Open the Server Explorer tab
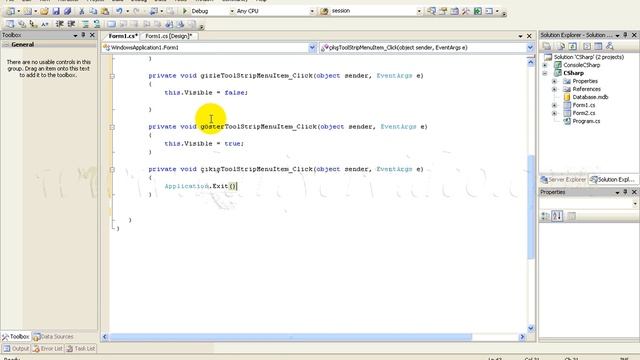 pos(564,180)
